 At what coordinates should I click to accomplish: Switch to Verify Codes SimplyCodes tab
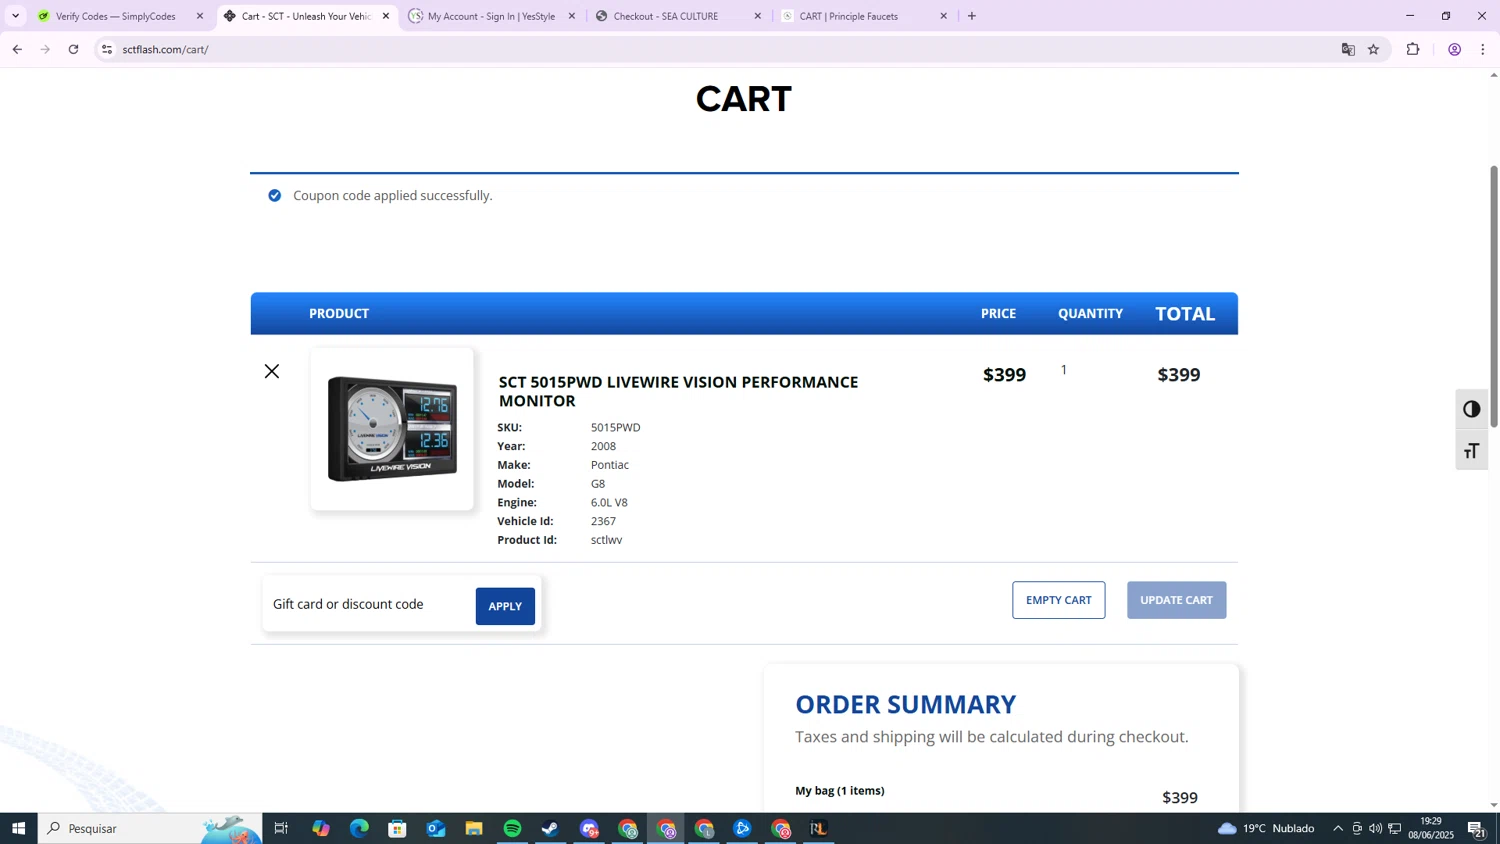[115, 16]
